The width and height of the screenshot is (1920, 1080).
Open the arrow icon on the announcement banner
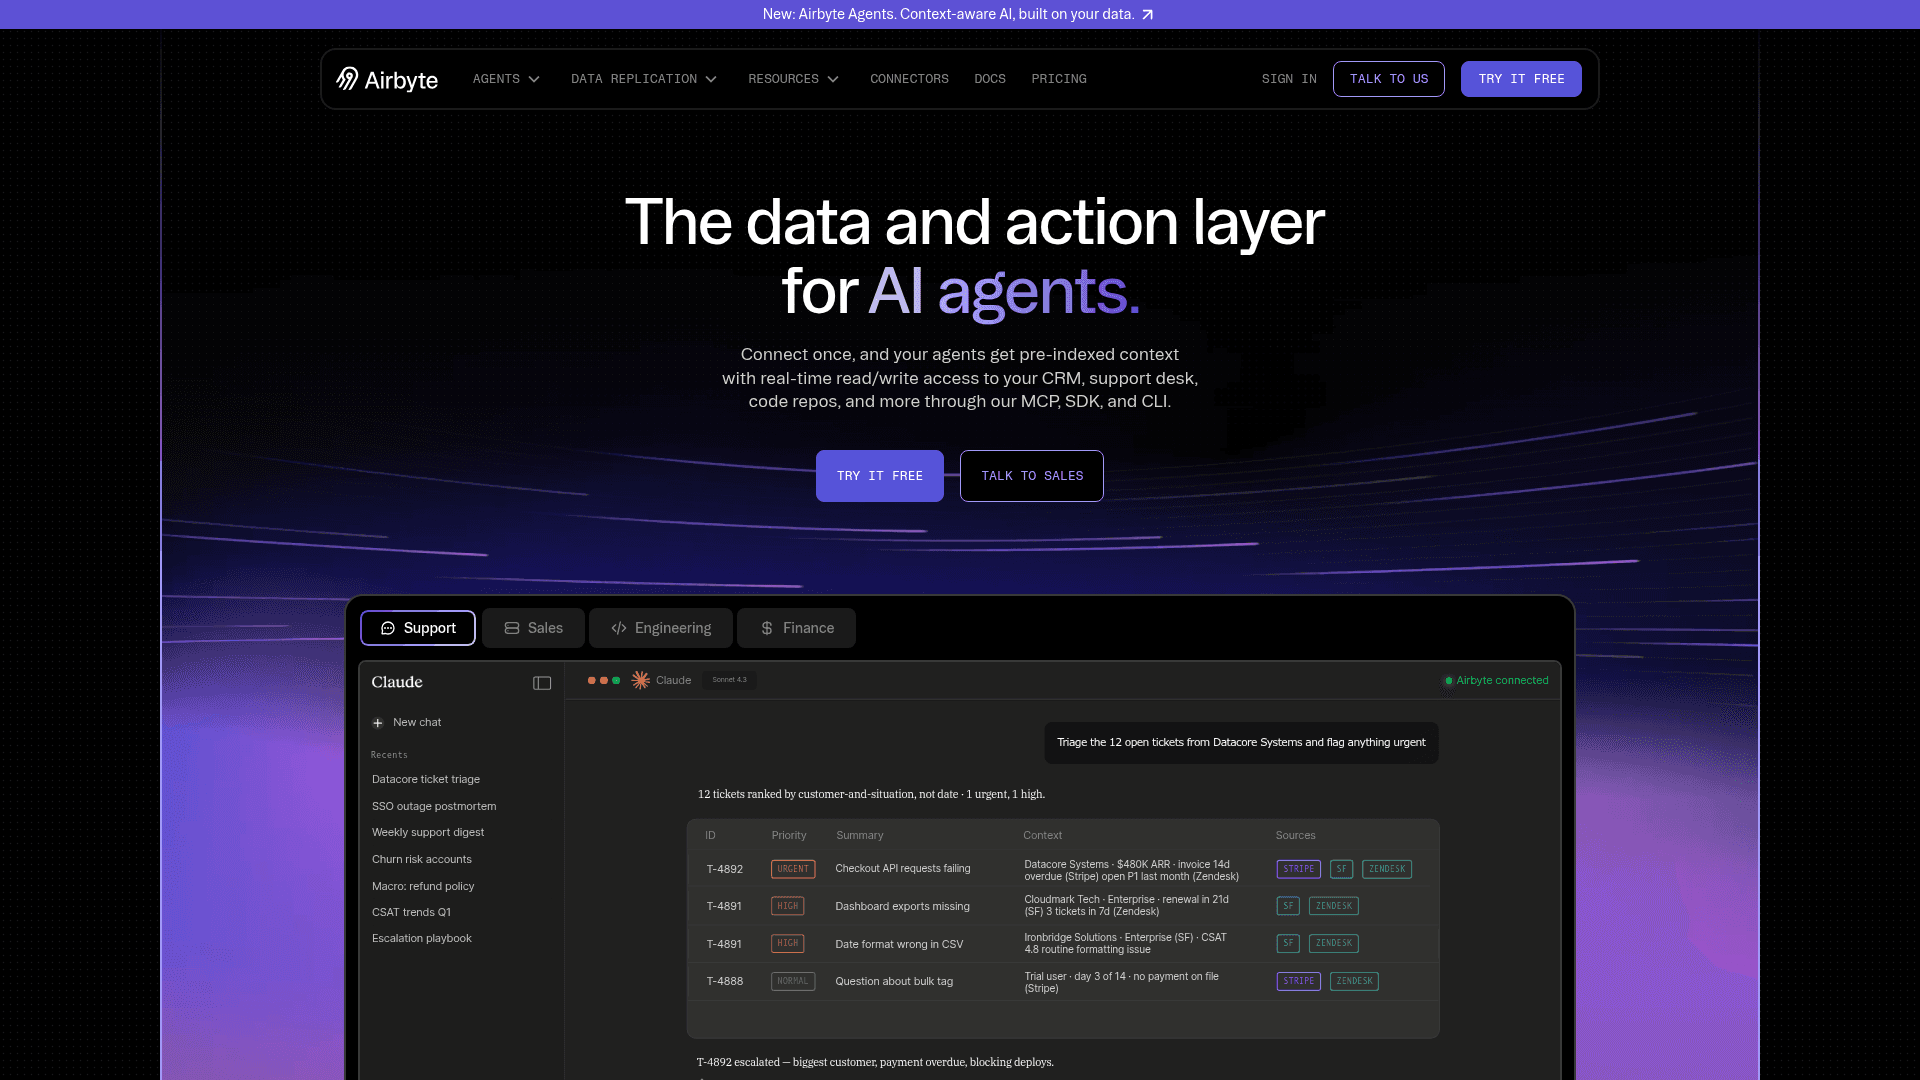coord(1147,15)
